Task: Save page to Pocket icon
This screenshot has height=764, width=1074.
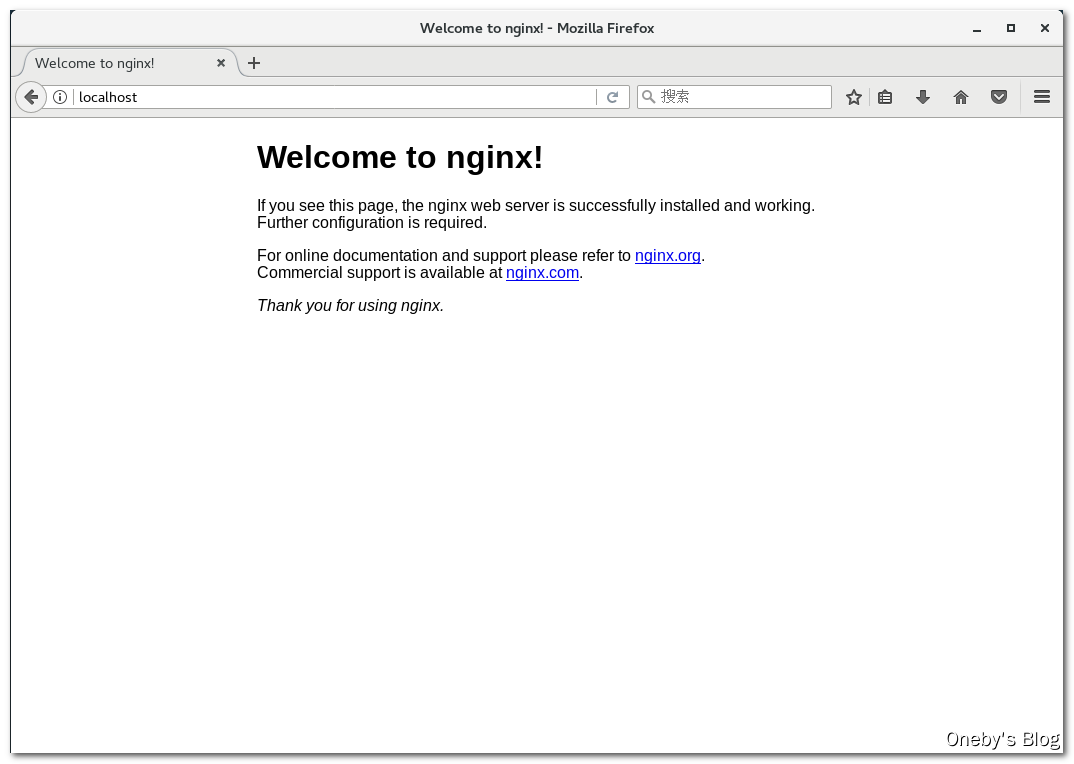Action: pyautogui.click(x=999, y=97)
